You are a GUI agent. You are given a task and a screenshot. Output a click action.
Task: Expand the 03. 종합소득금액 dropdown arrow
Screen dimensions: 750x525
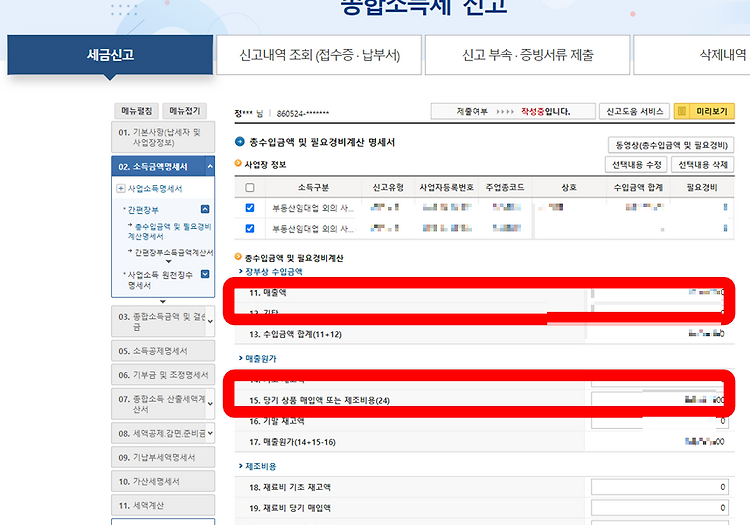[x=210, y=321]
